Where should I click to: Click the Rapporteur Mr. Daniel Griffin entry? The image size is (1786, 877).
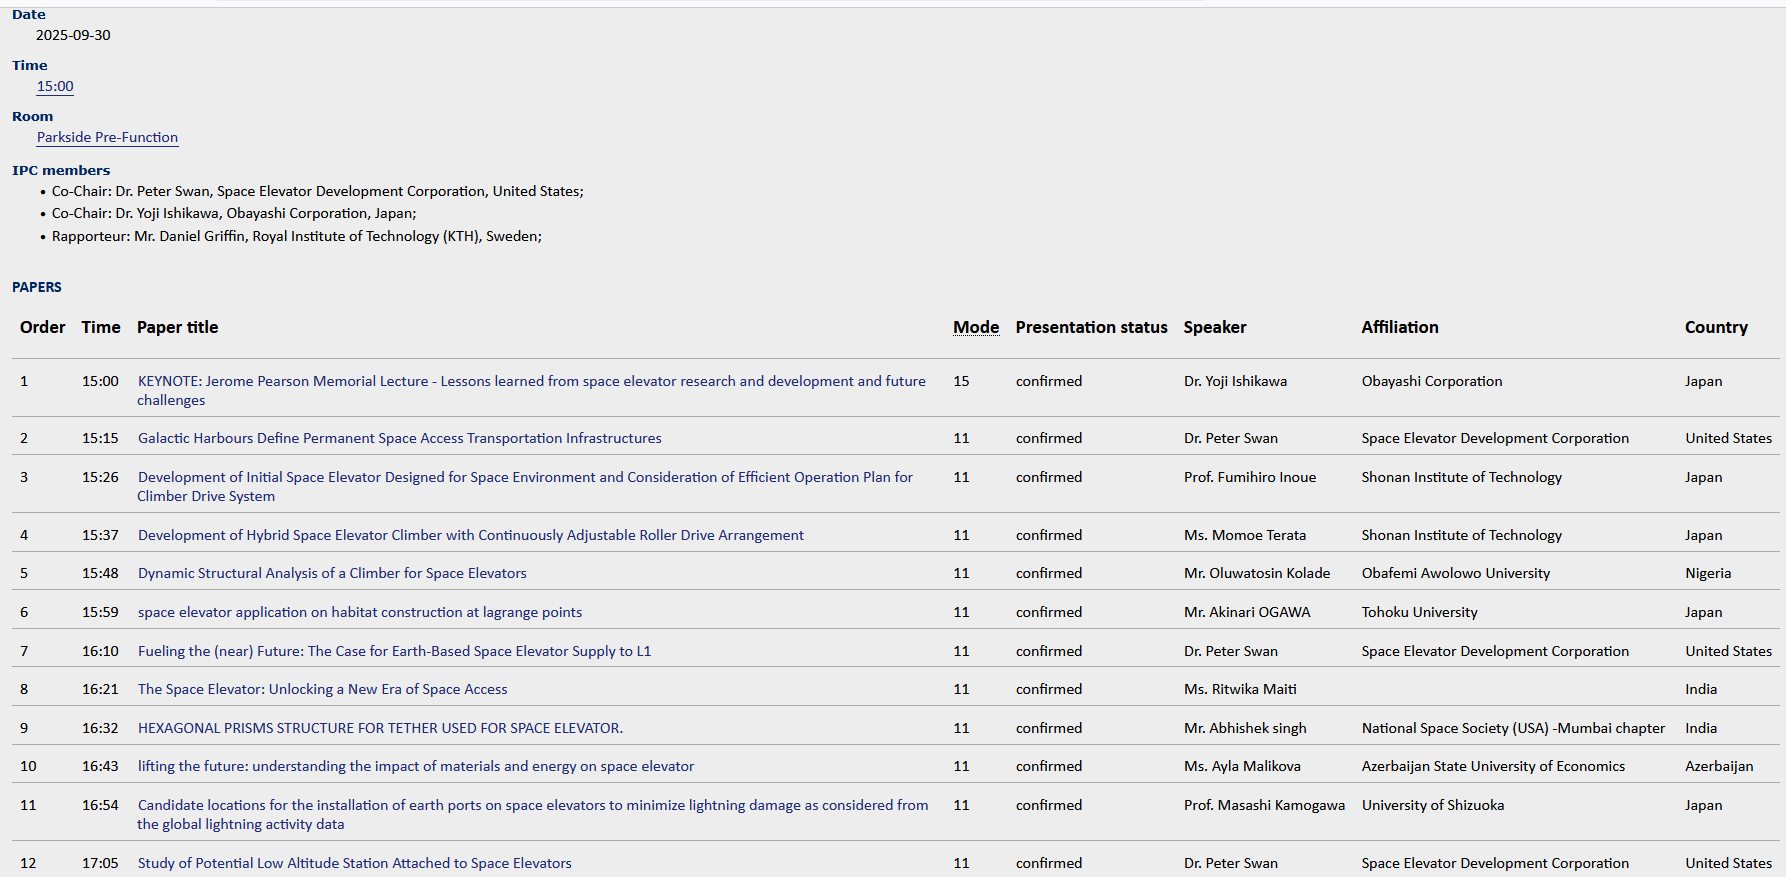point(297,236)
